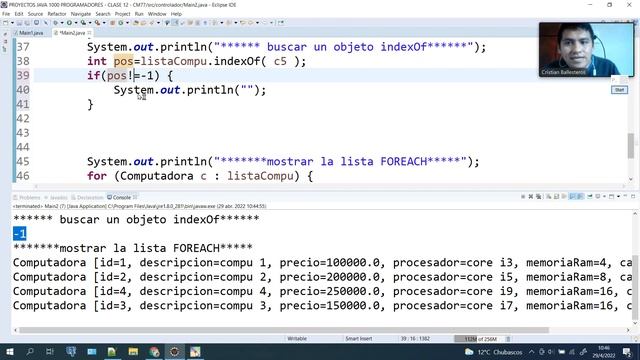
Task: Click the Save toolbar icon
Action: coord(19,23)
